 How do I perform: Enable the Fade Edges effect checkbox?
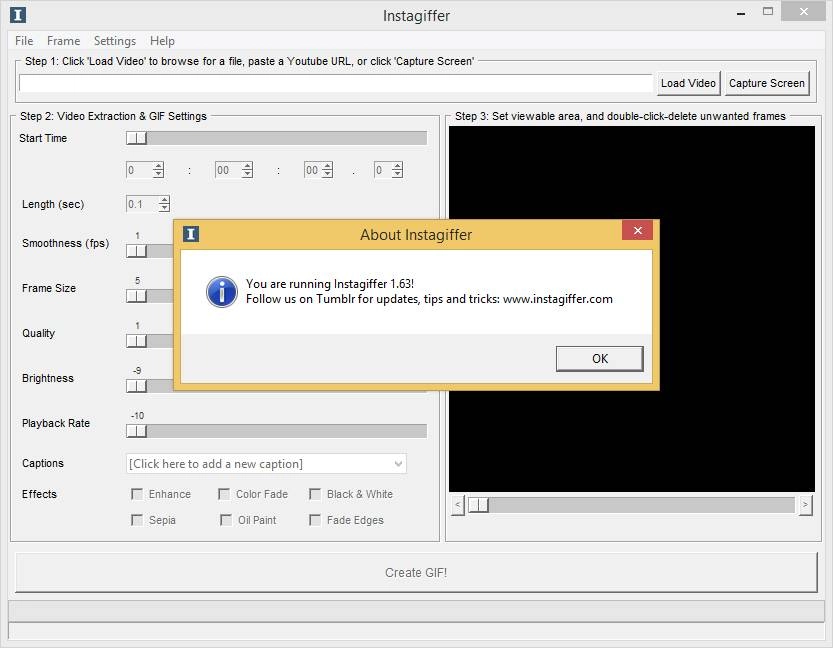pyautogui.click(x=315, y=520)
